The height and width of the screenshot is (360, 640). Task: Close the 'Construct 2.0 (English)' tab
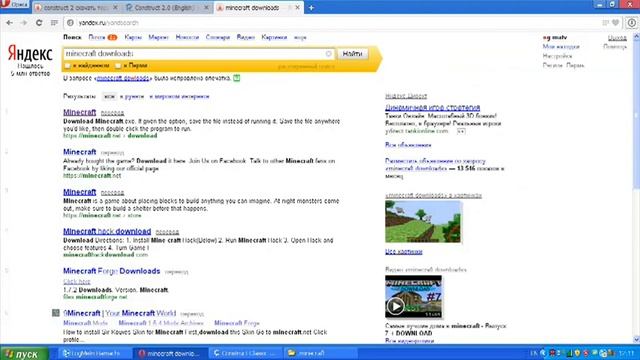207,7
